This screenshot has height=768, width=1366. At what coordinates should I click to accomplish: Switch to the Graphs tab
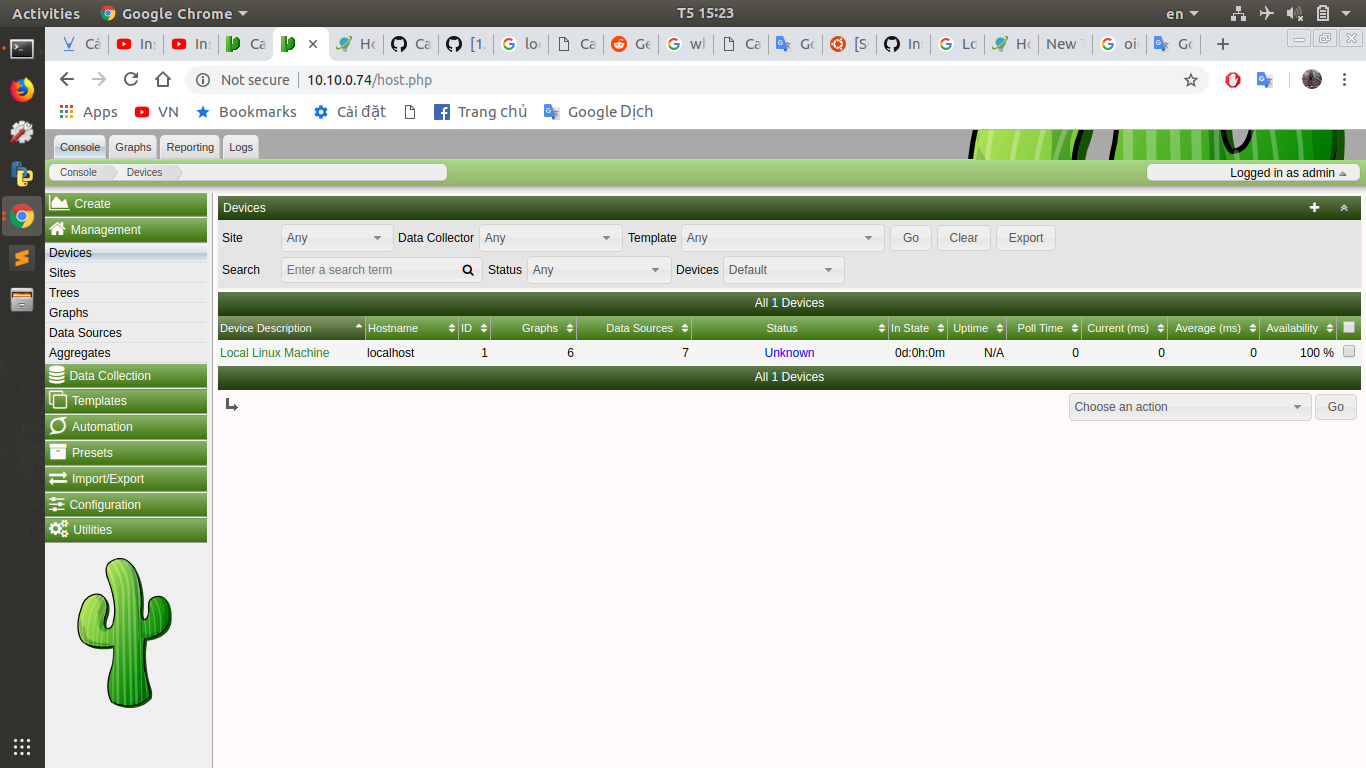pos(133,147)
